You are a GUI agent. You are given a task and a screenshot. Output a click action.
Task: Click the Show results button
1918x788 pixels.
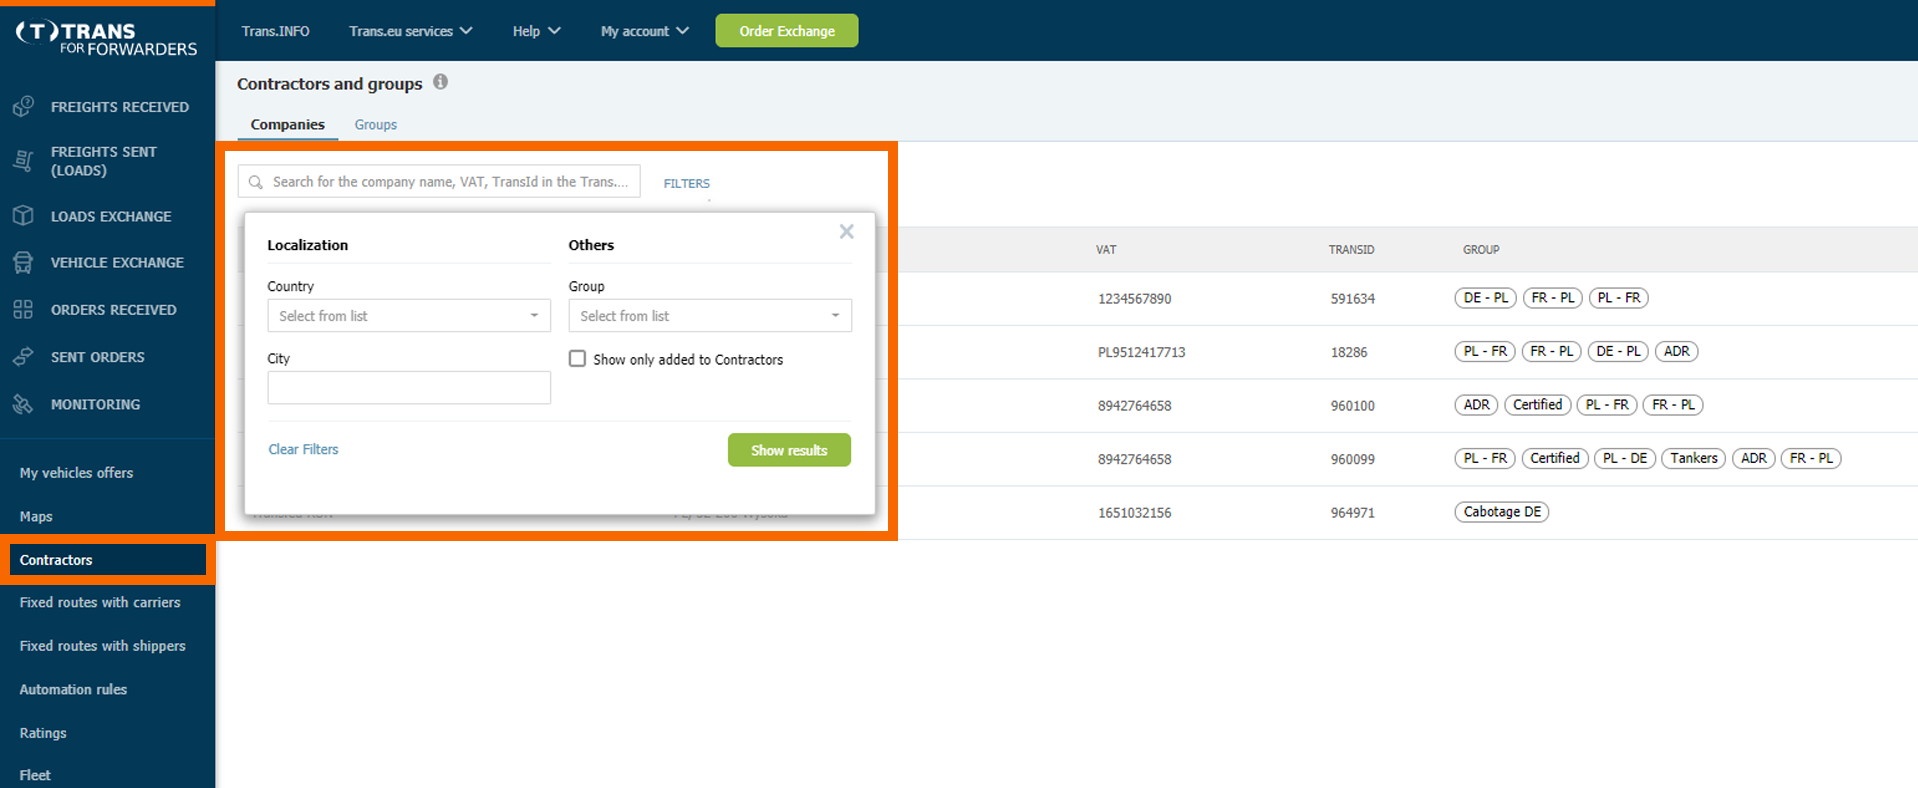[789, 450]
